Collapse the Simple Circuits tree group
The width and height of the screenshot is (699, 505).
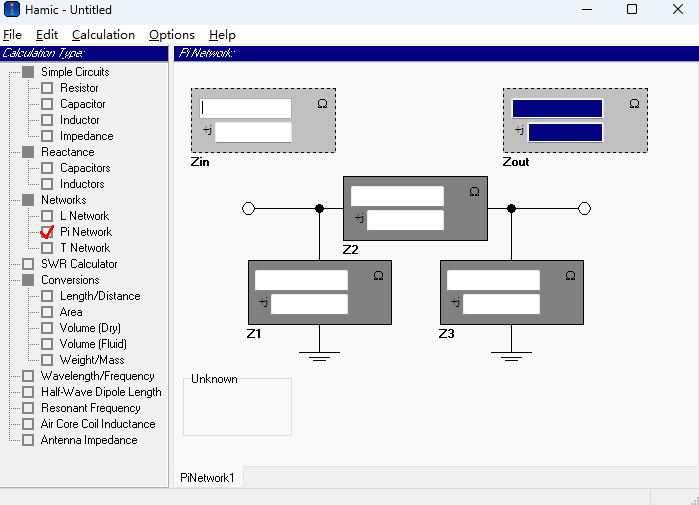(28, 72)
